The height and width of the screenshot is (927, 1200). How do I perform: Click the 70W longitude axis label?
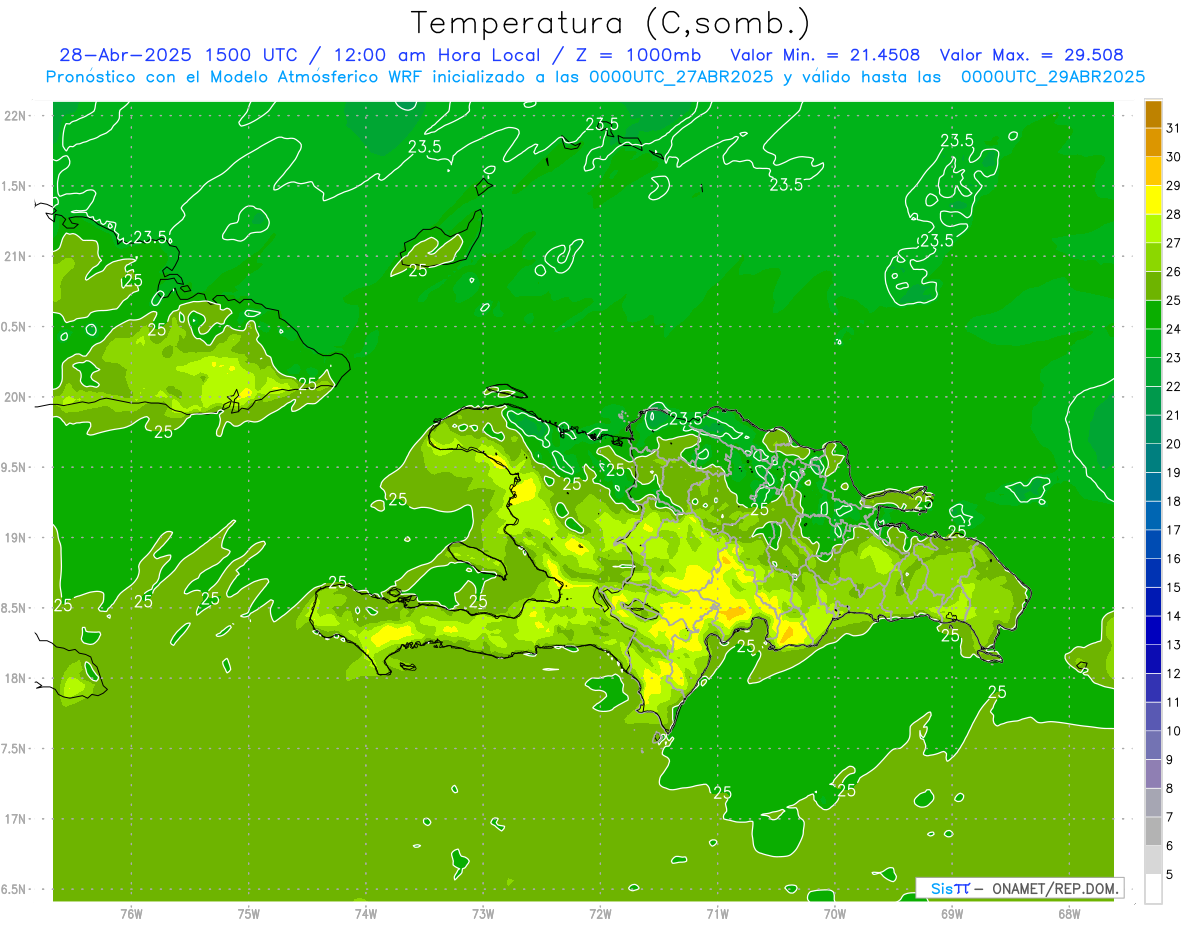click(835, 914)
